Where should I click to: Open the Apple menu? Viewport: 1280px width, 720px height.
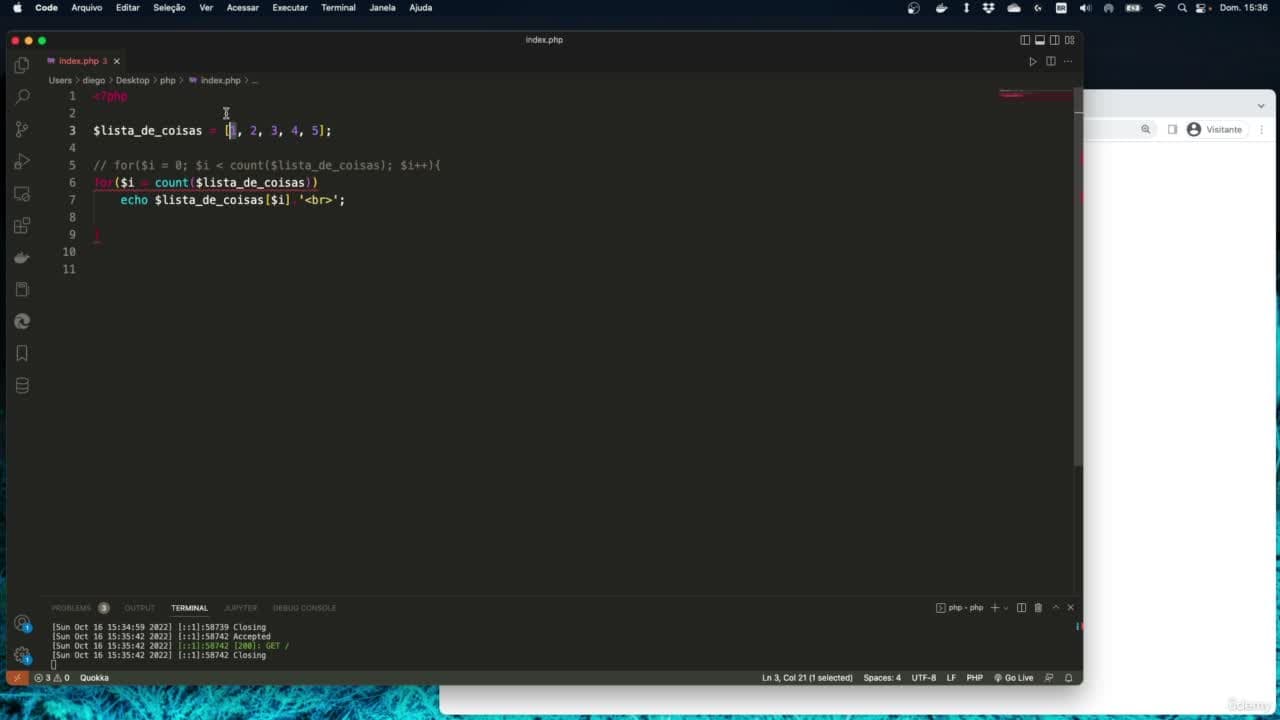tap(17, 8)
